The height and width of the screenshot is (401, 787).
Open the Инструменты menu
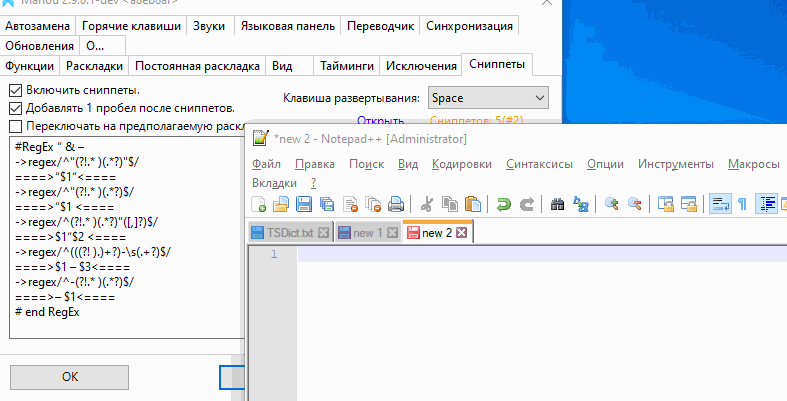click(676, 164)
